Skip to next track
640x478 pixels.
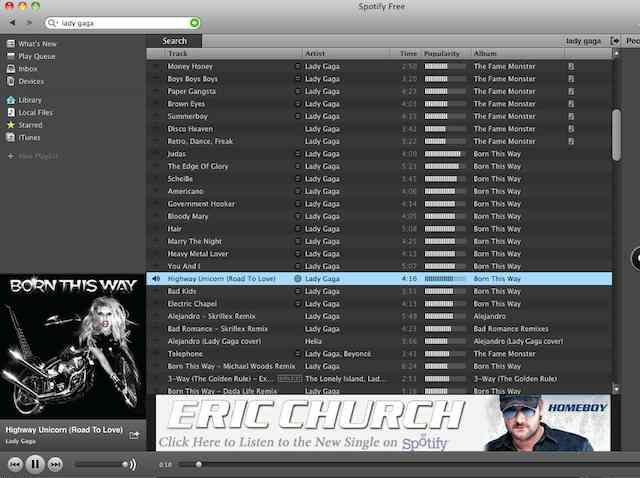pyautogui.click(x=55, y=465)
